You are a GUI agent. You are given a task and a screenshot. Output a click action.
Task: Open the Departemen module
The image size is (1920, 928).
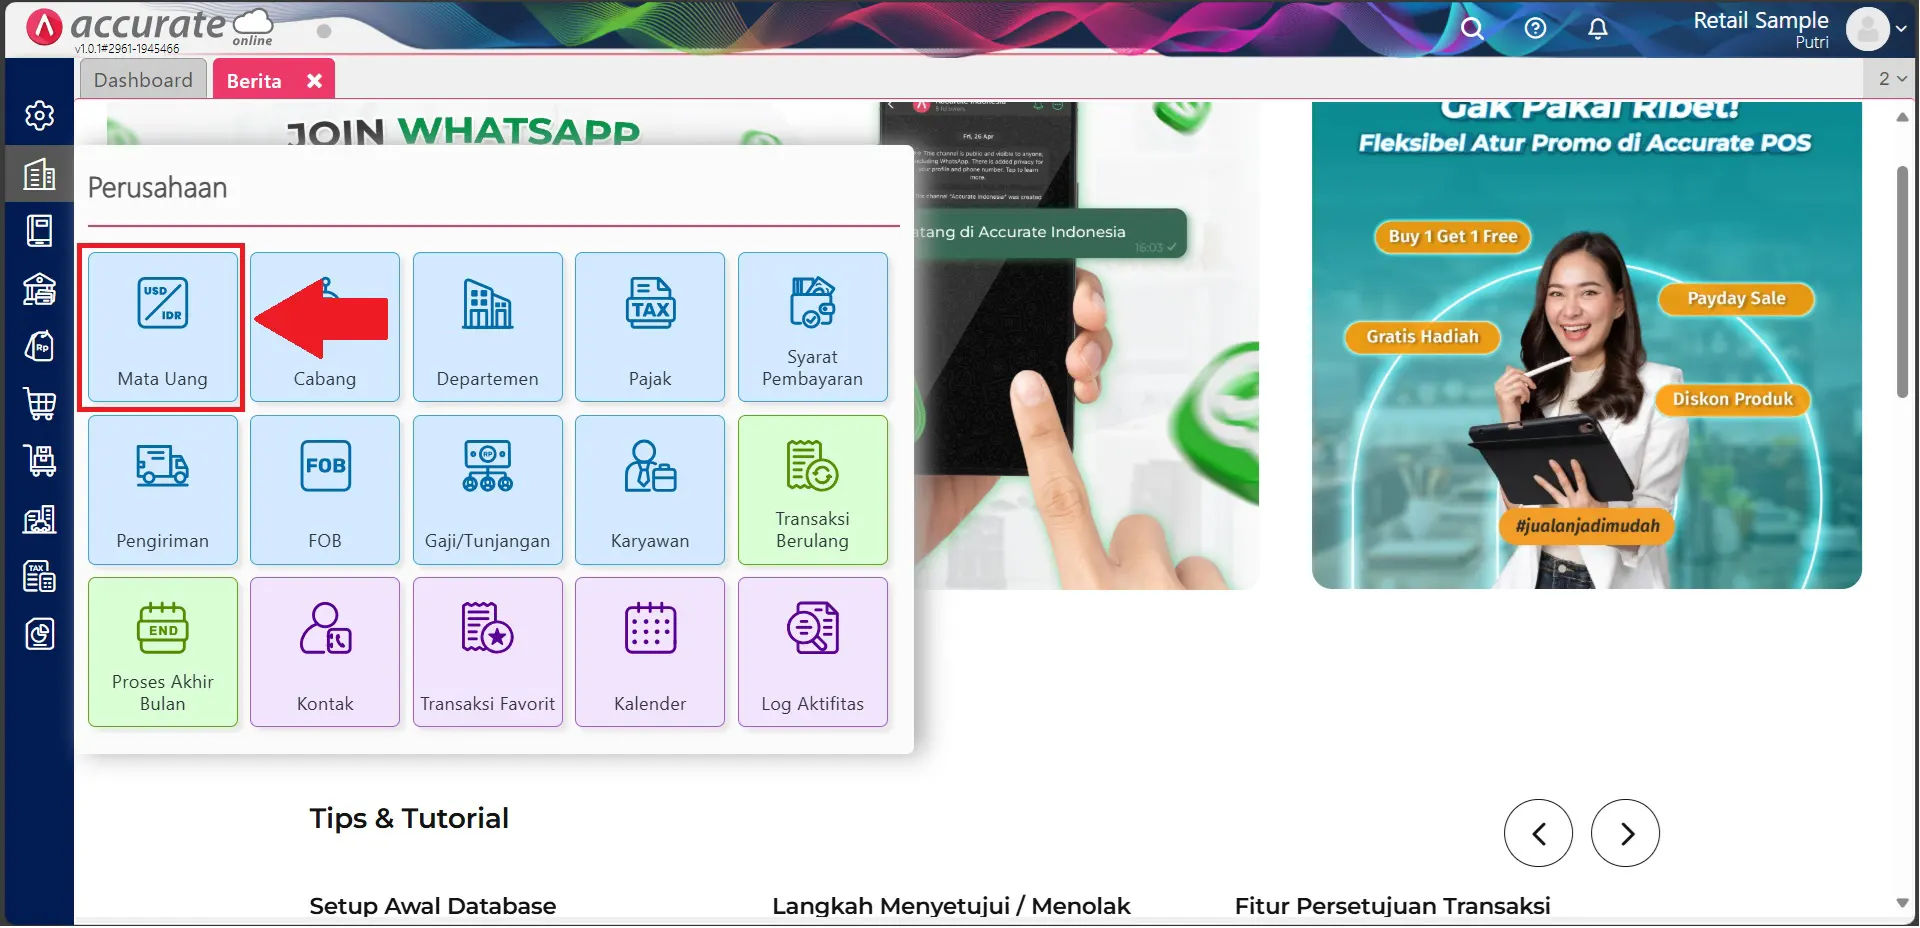[x=487, y=327]
